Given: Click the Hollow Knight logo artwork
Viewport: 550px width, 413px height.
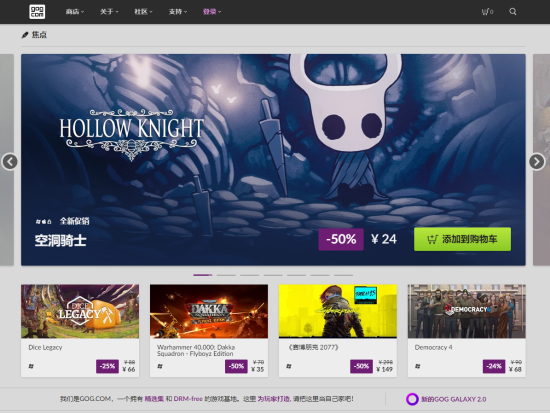Looking at the screenshot, I should pos(132,135).
